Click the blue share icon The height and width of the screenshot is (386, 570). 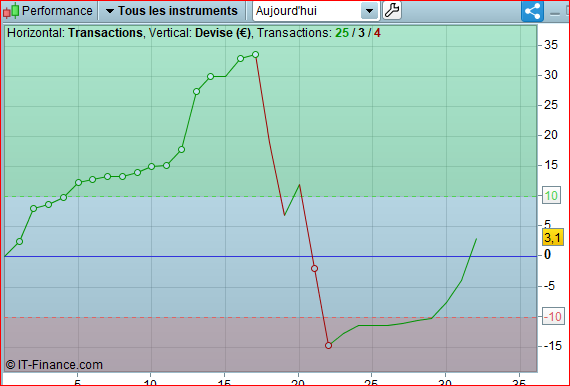click(x=532, y=11)
